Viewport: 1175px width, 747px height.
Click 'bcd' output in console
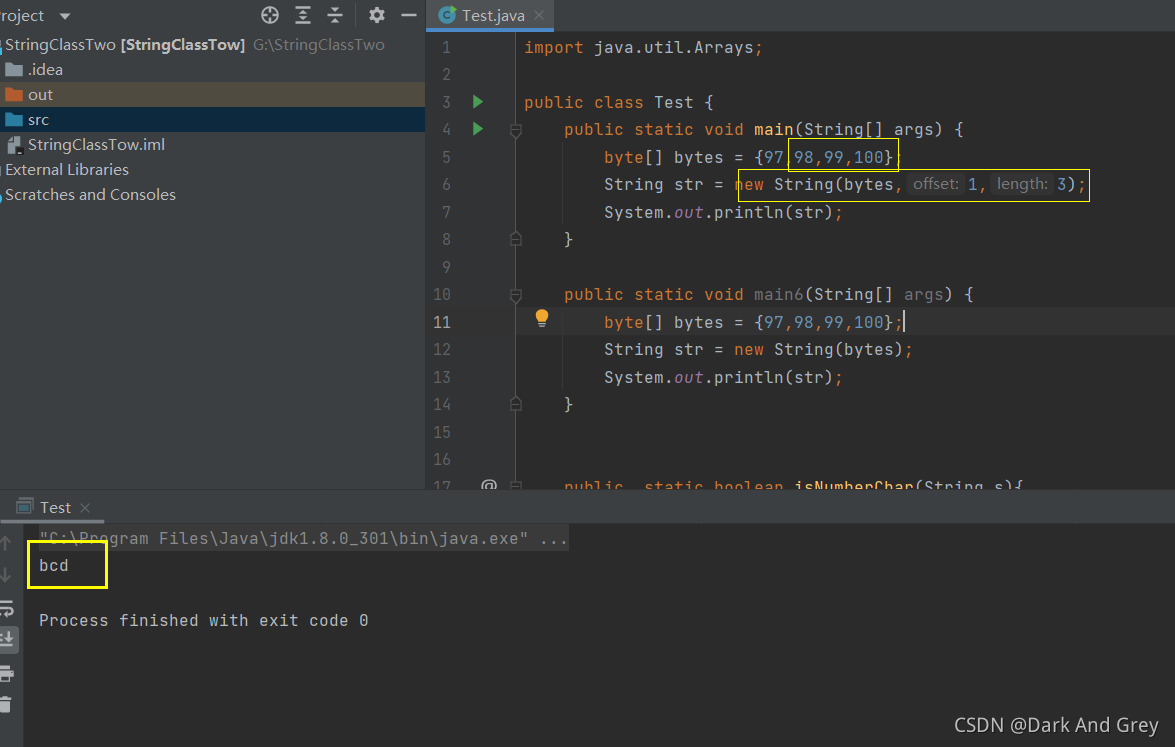(x=54, y=566)
